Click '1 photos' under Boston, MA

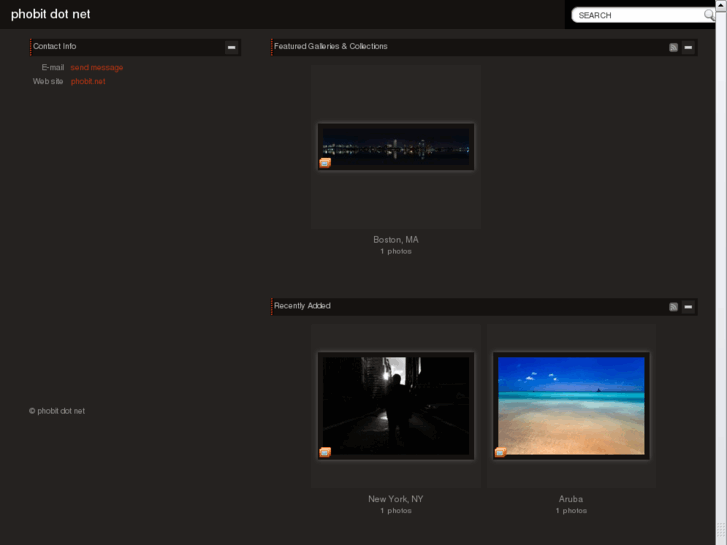tap(396, 251)
